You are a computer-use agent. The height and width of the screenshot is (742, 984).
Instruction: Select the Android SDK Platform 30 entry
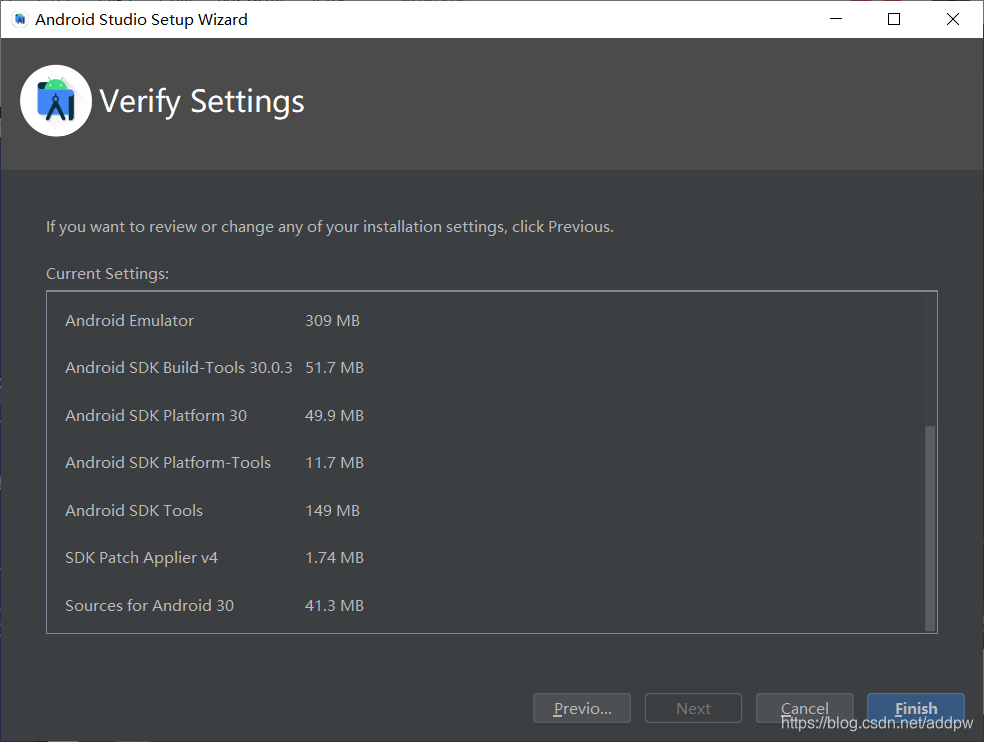point(156,416)
